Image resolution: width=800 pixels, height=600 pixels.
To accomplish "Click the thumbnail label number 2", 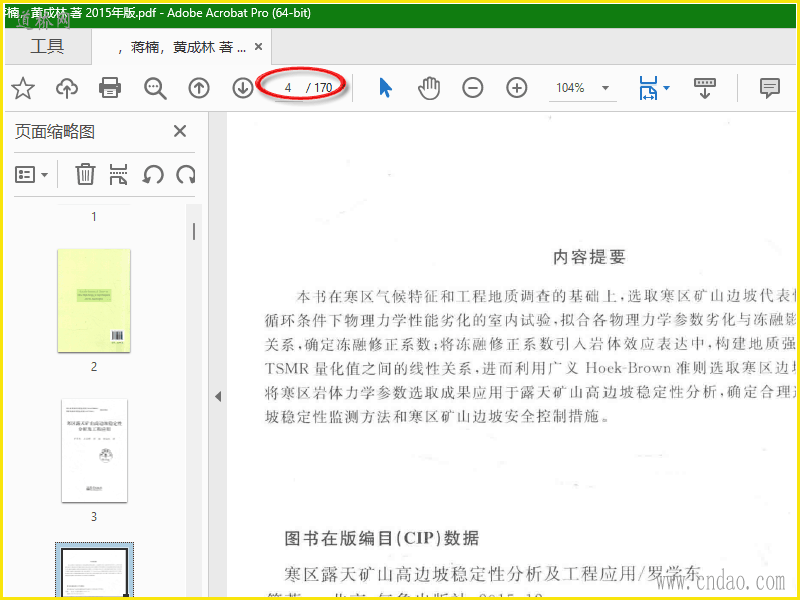I will (94, 366).
